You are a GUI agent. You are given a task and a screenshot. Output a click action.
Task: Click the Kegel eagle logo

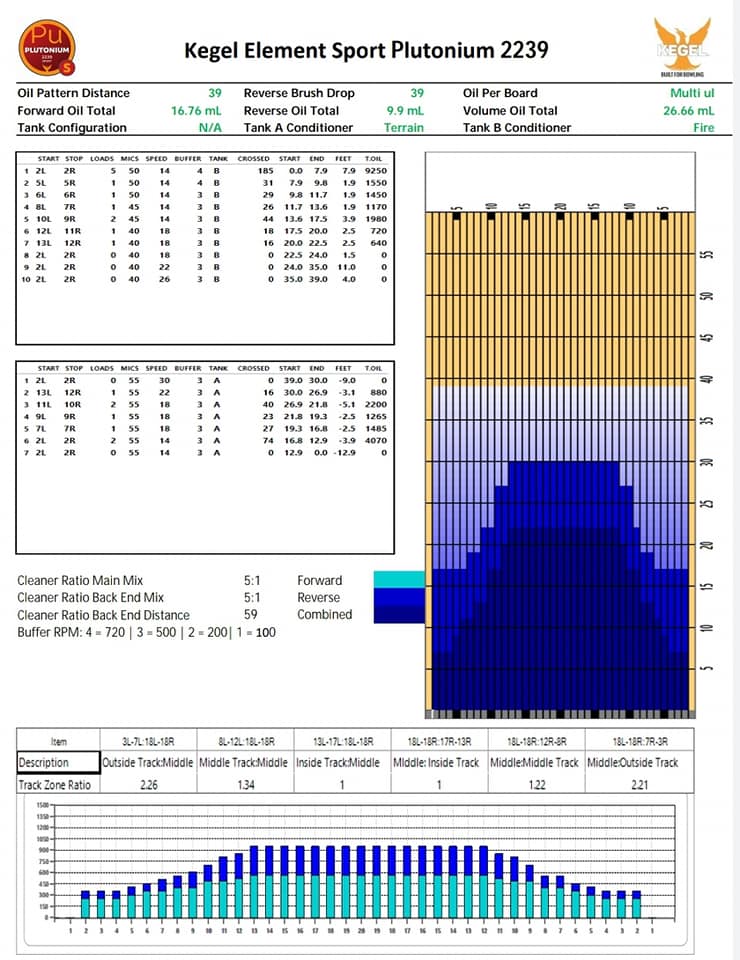pos(682,45)
